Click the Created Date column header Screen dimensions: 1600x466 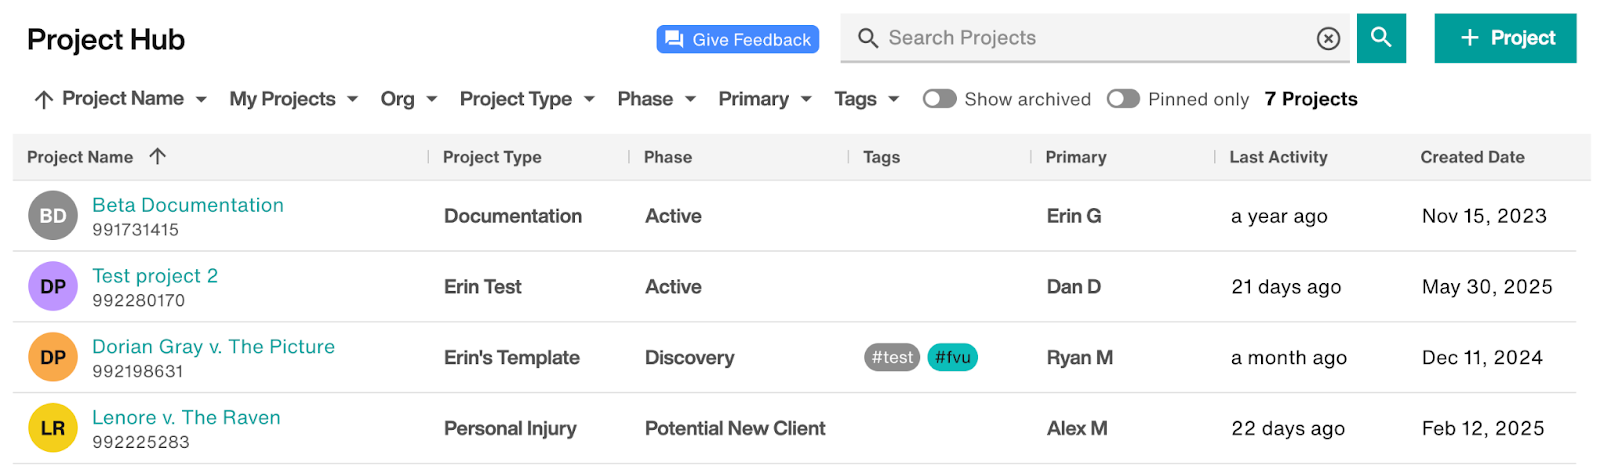(1472, 157)
